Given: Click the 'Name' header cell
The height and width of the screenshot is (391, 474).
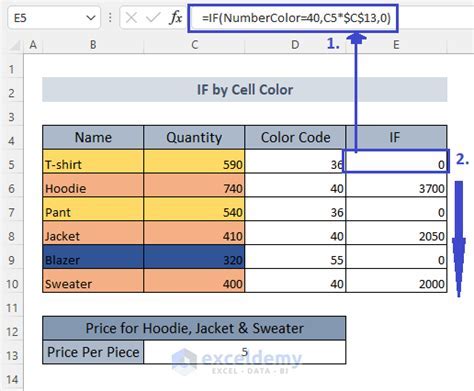Looking at the screenshot, I should pos(93,137).
